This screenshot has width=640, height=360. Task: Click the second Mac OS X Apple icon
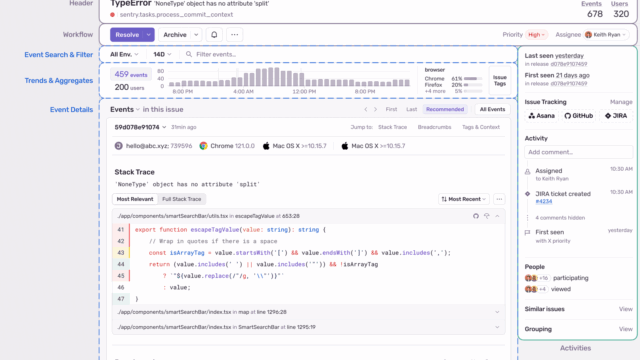coord(345,146)
